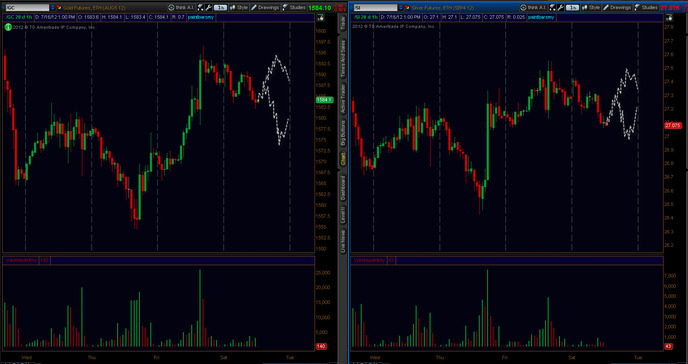Expand the /GC symbol dropdown arrow
688x364 pixels.
(x=53, y=8)
